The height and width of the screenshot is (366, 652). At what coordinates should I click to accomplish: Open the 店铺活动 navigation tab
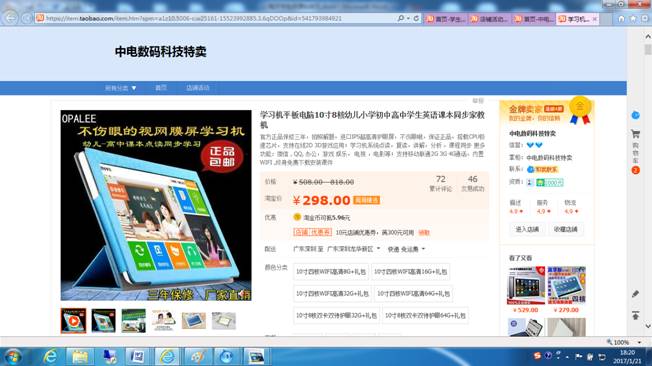198,88
